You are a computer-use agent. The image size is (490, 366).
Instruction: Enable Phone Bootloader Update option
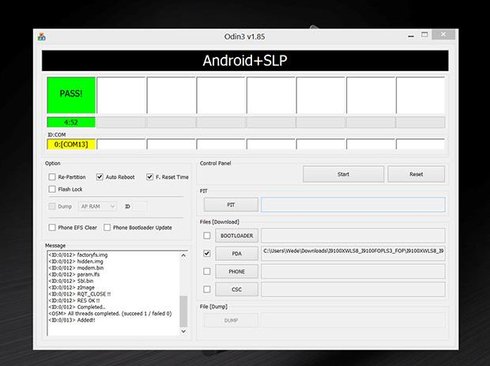tap(107, 227)
